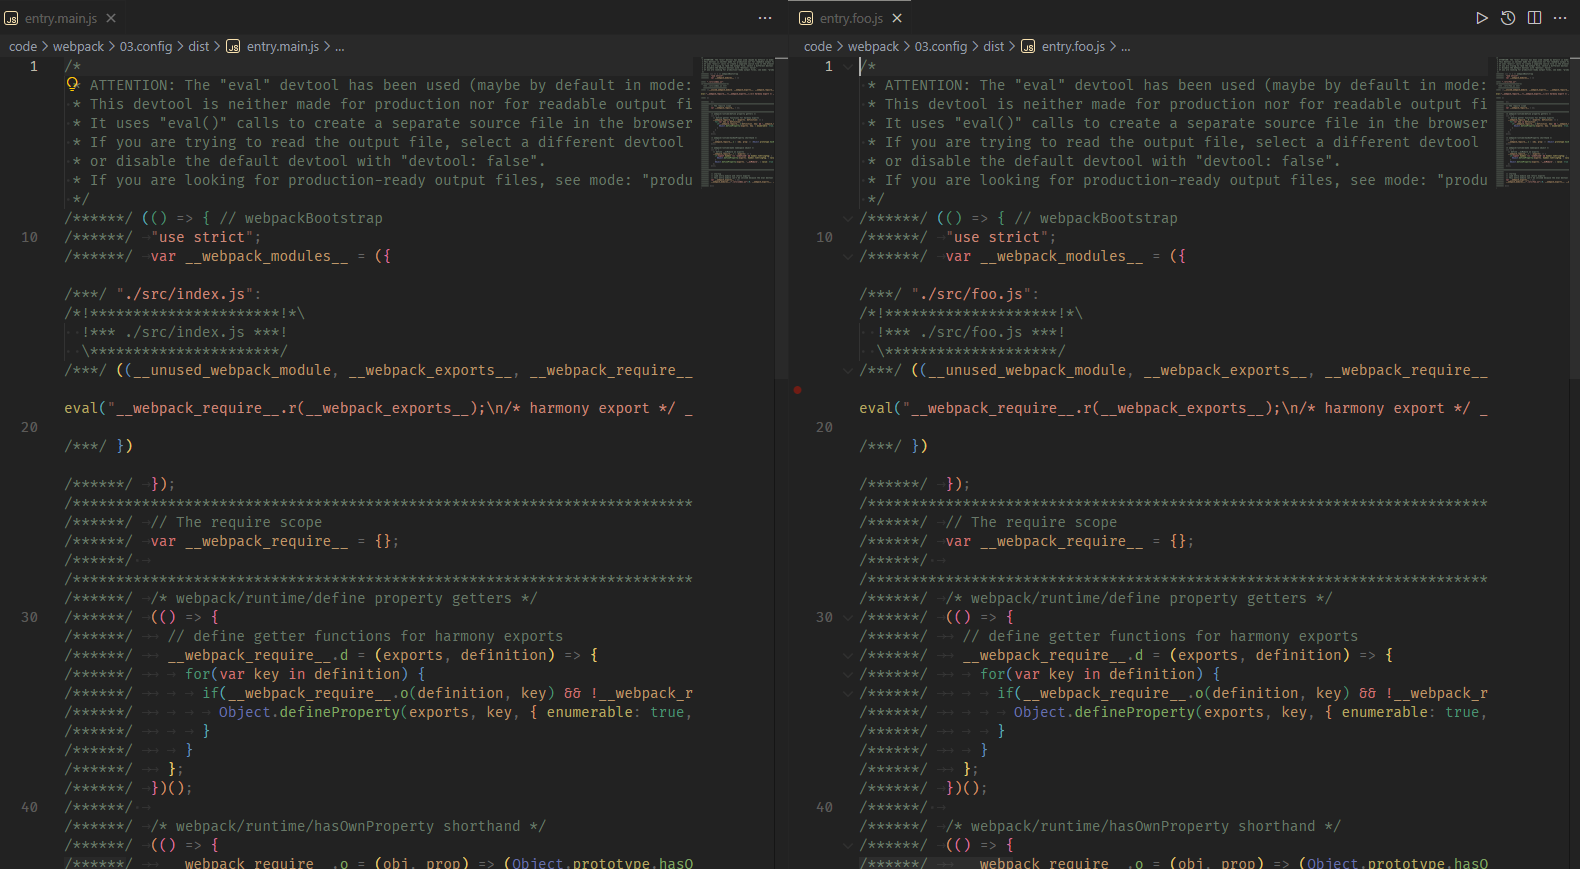Click line number 30 in entry.foo.js
This screenshot has height=869, width=1580.
point(824,618)
